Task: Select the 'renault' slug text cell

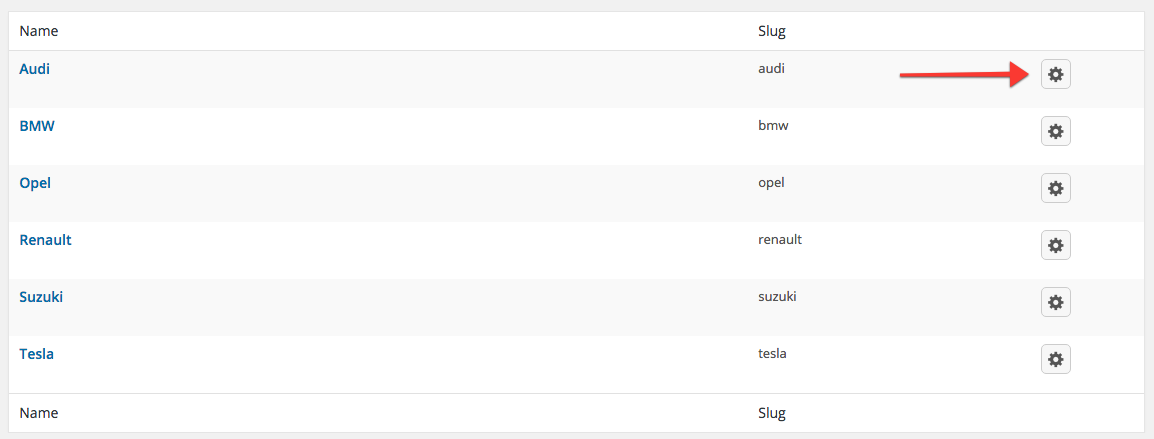Action: 779,239
